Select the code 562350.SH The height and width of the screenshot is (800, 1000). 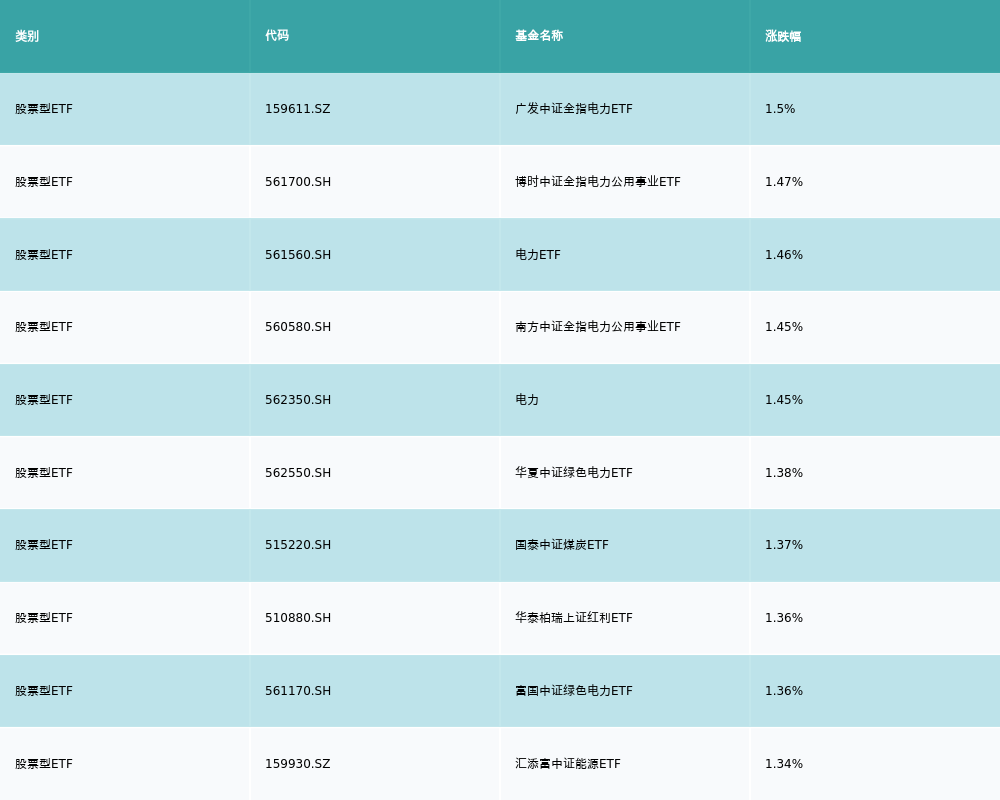297,400
